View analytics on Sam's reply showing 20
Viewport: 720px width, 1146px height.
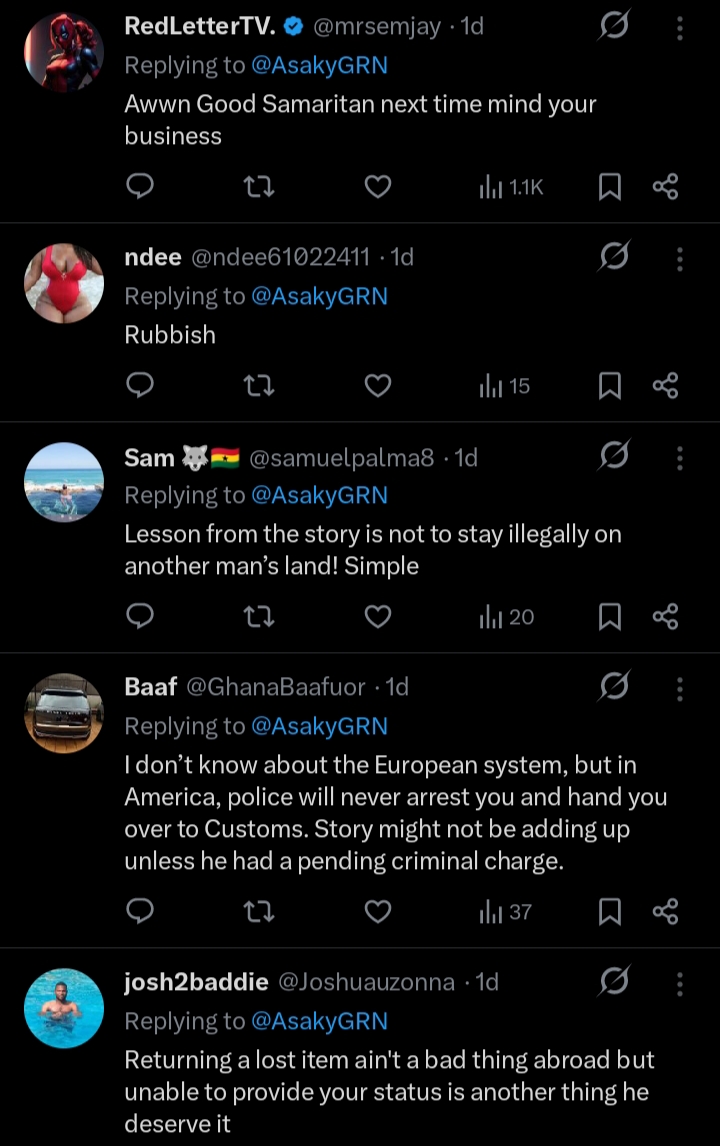click(507, 617)
